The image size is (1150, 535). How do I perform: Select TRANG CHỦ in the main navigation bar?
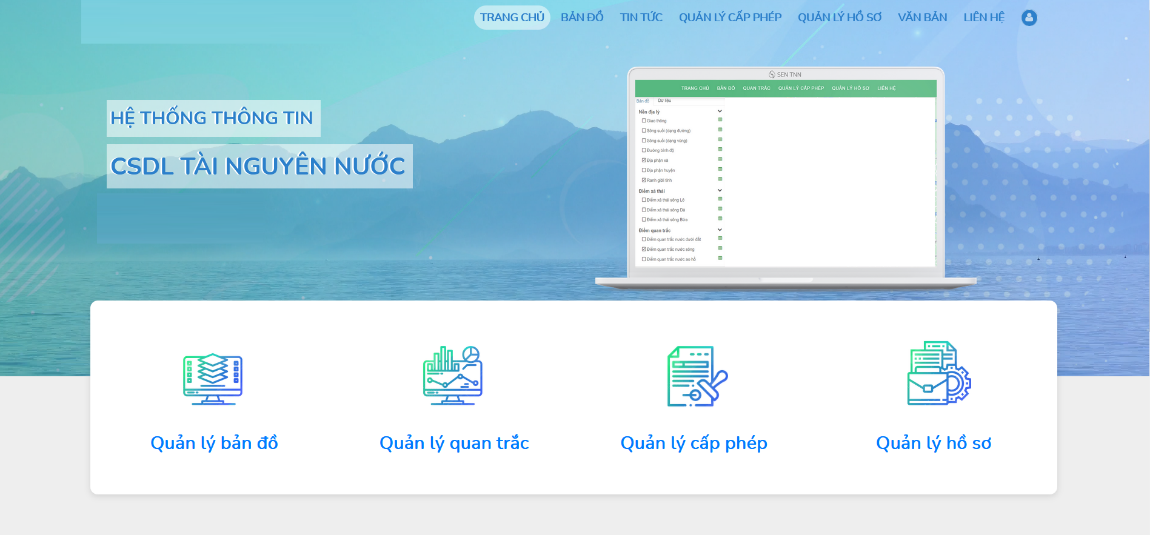512,17
